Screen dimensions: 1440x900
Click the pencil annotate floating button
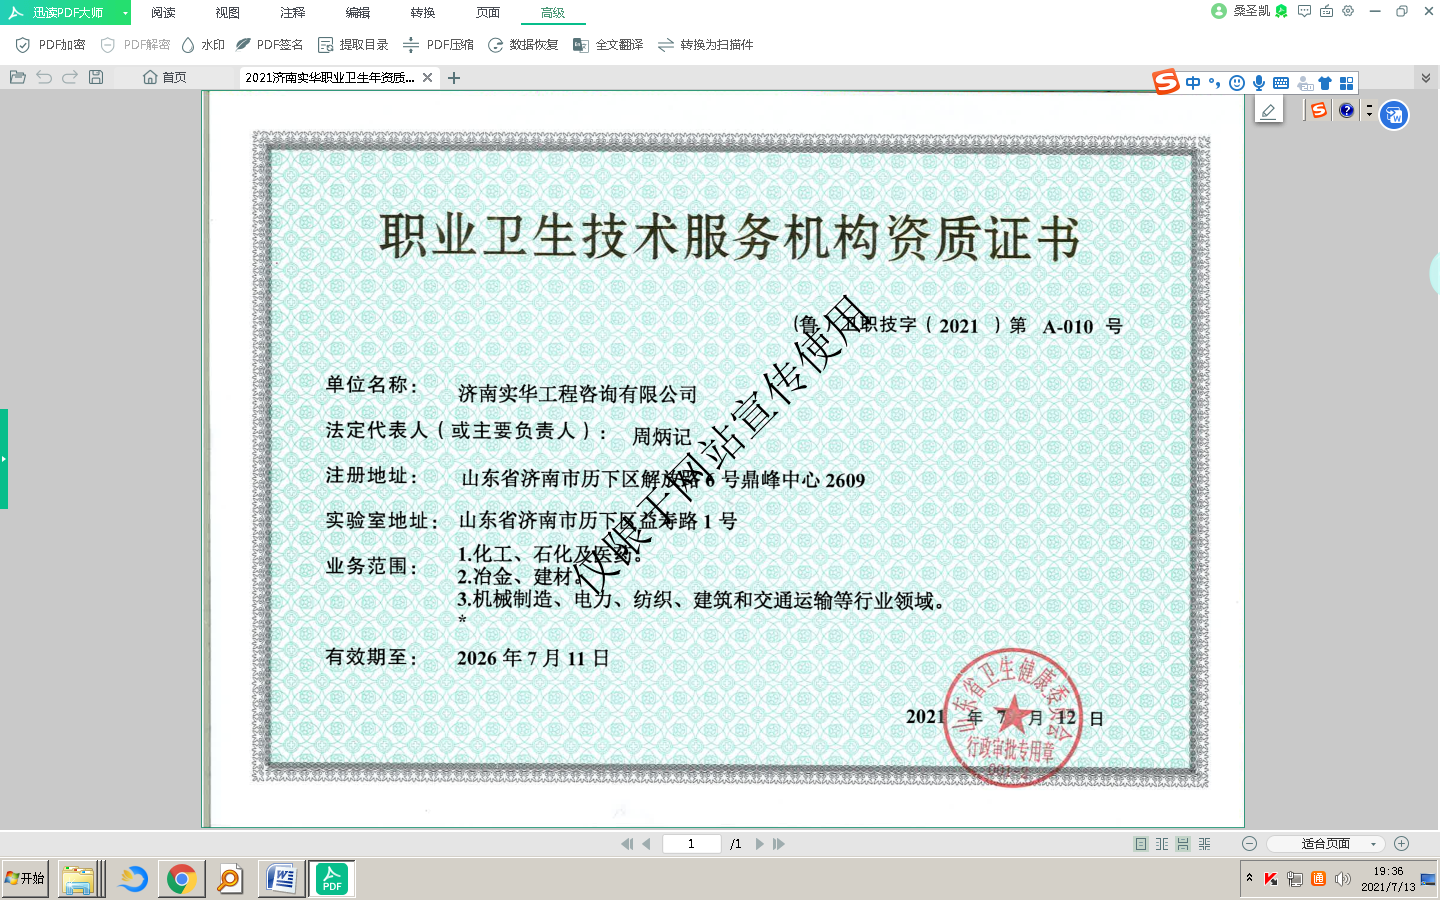click(1269, 110)
